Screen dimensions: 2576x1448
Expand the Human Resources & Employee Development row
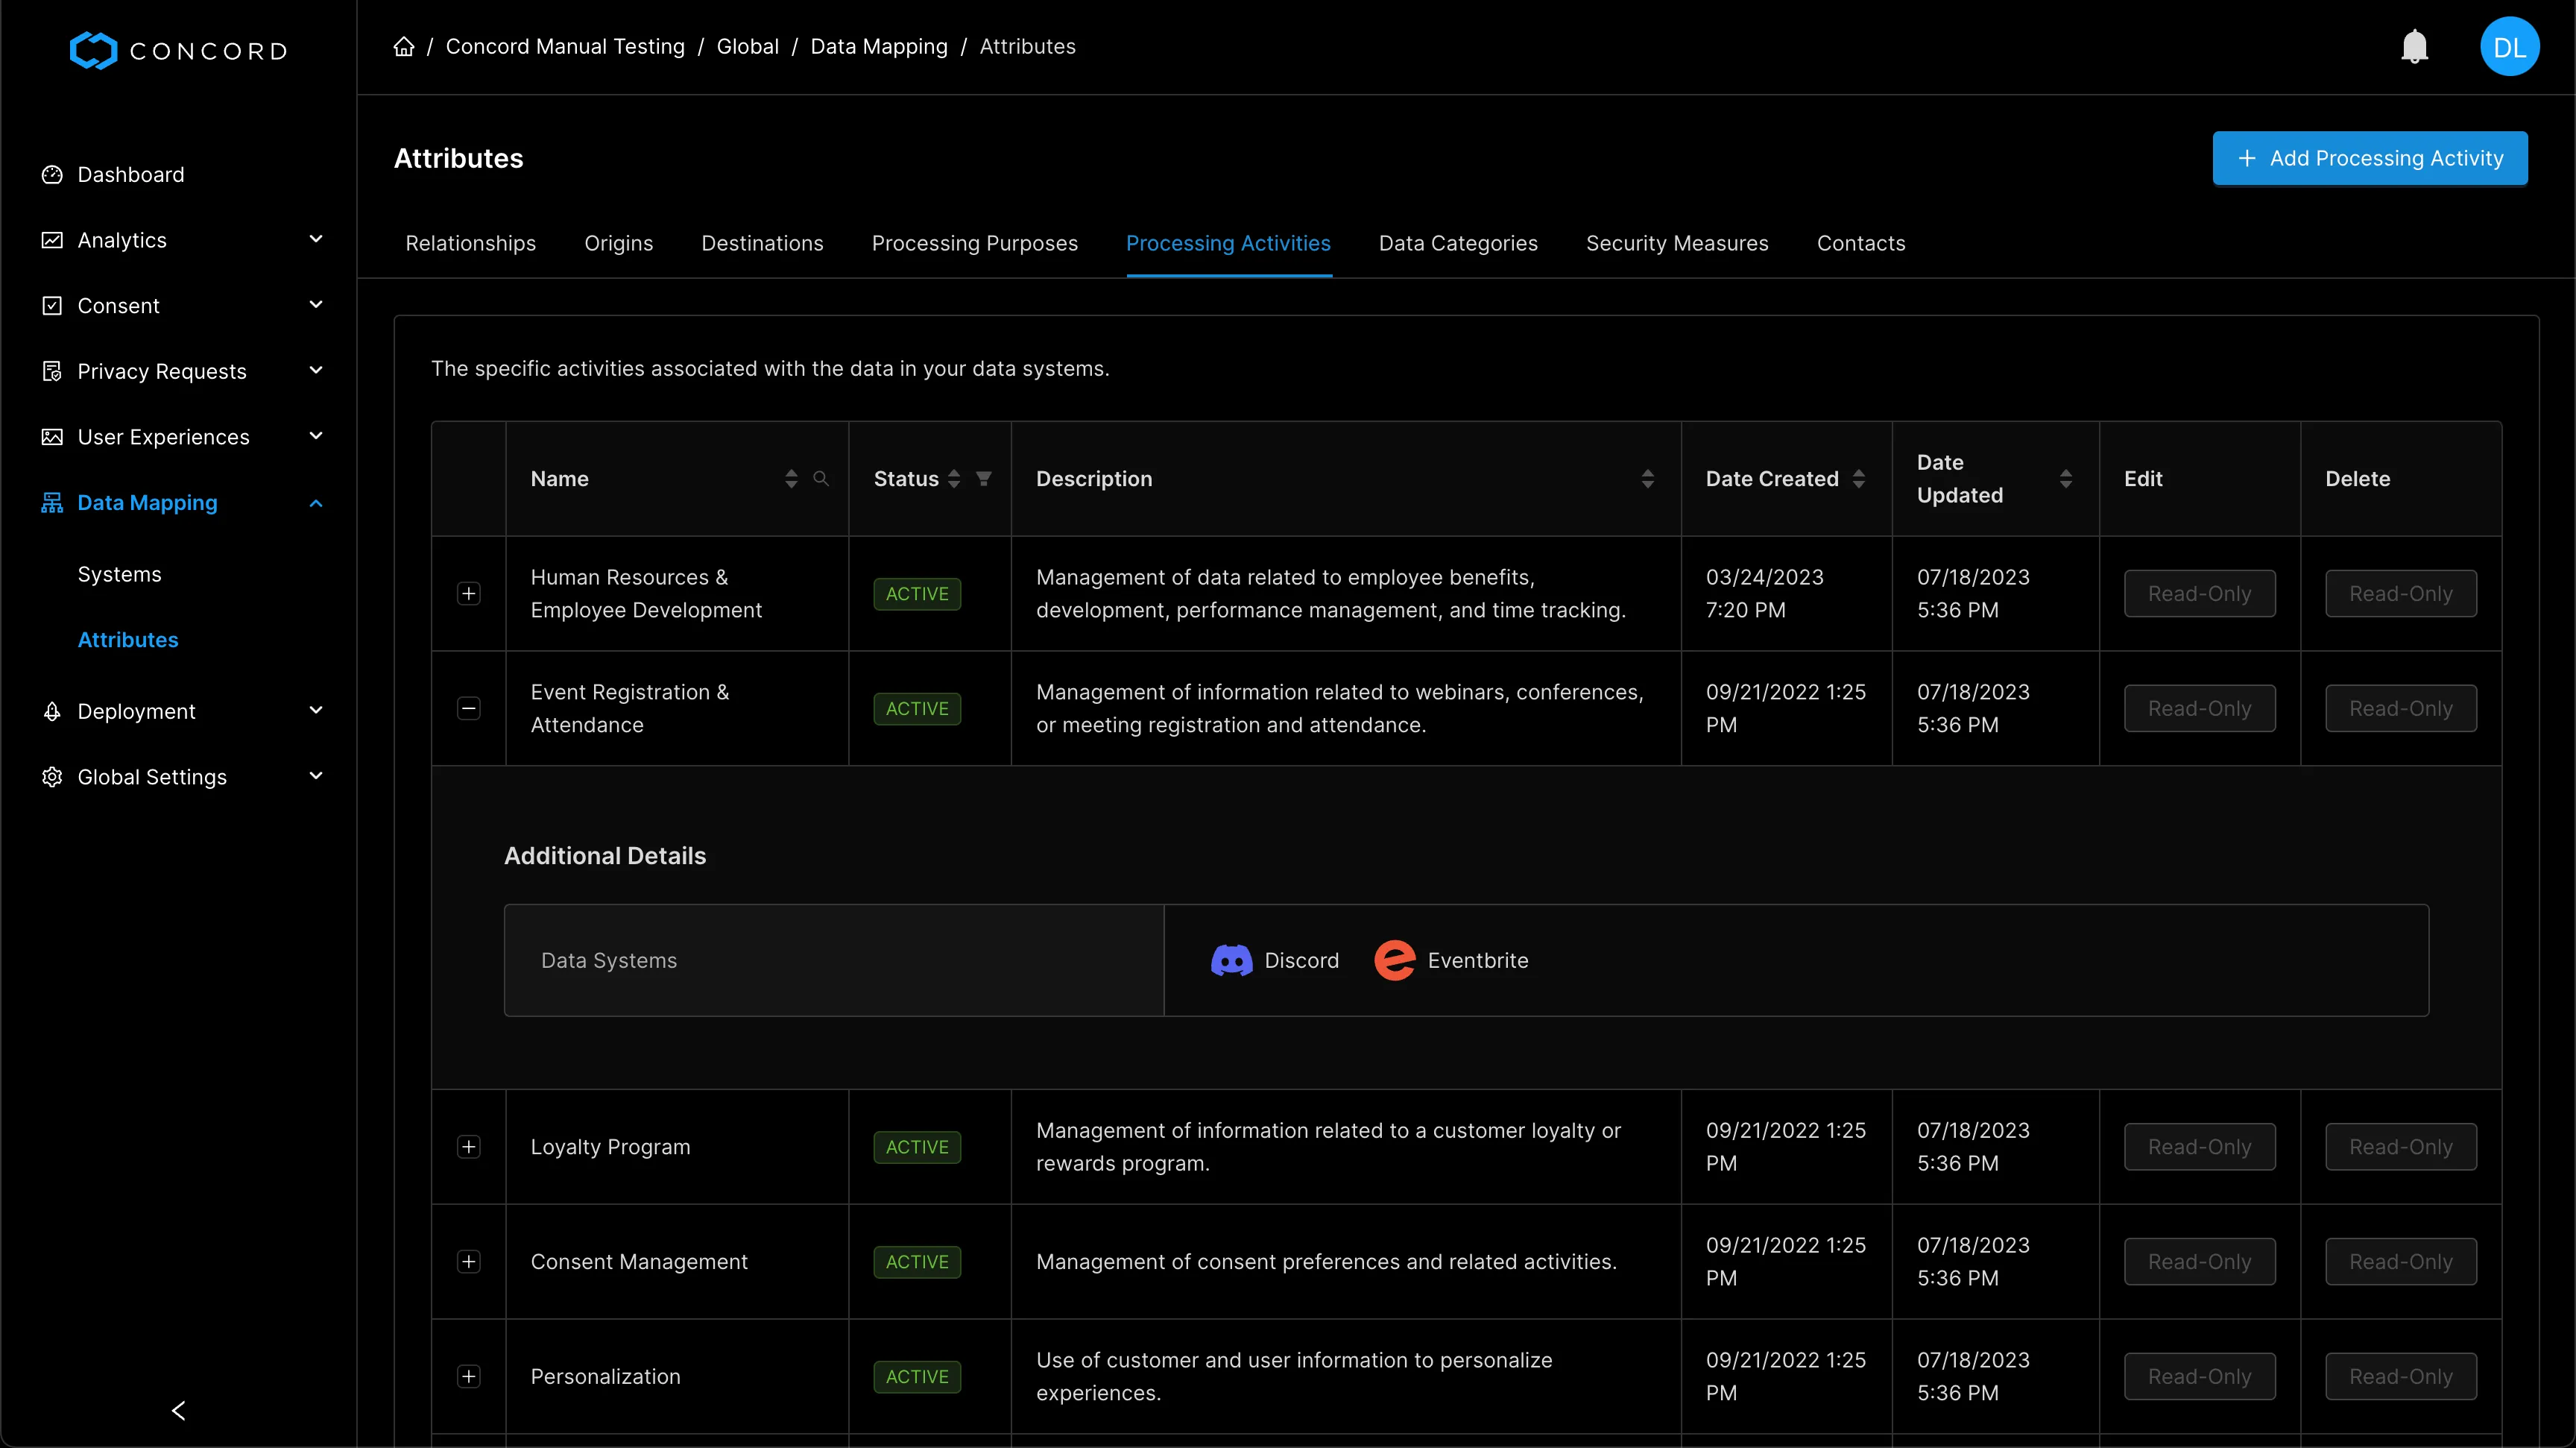(x=469, y=593)
